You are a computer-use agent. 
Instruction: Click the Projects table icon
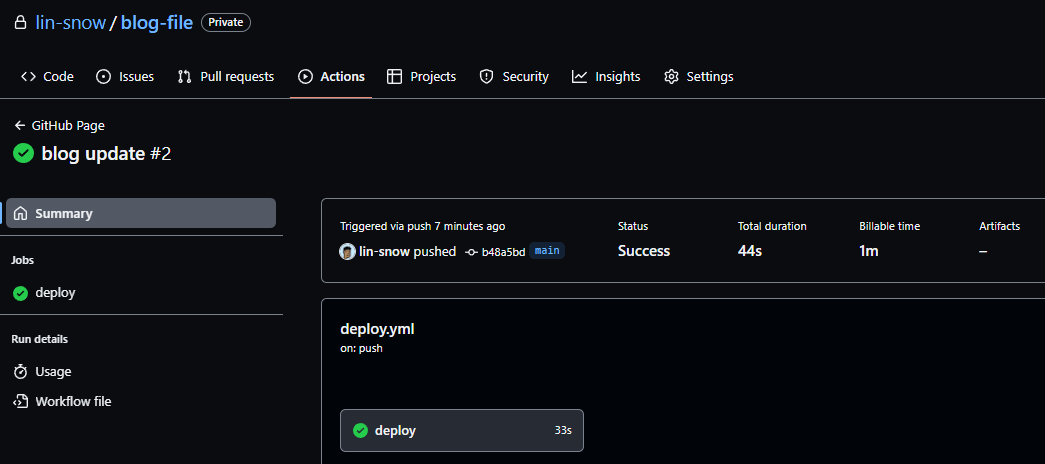395,77
